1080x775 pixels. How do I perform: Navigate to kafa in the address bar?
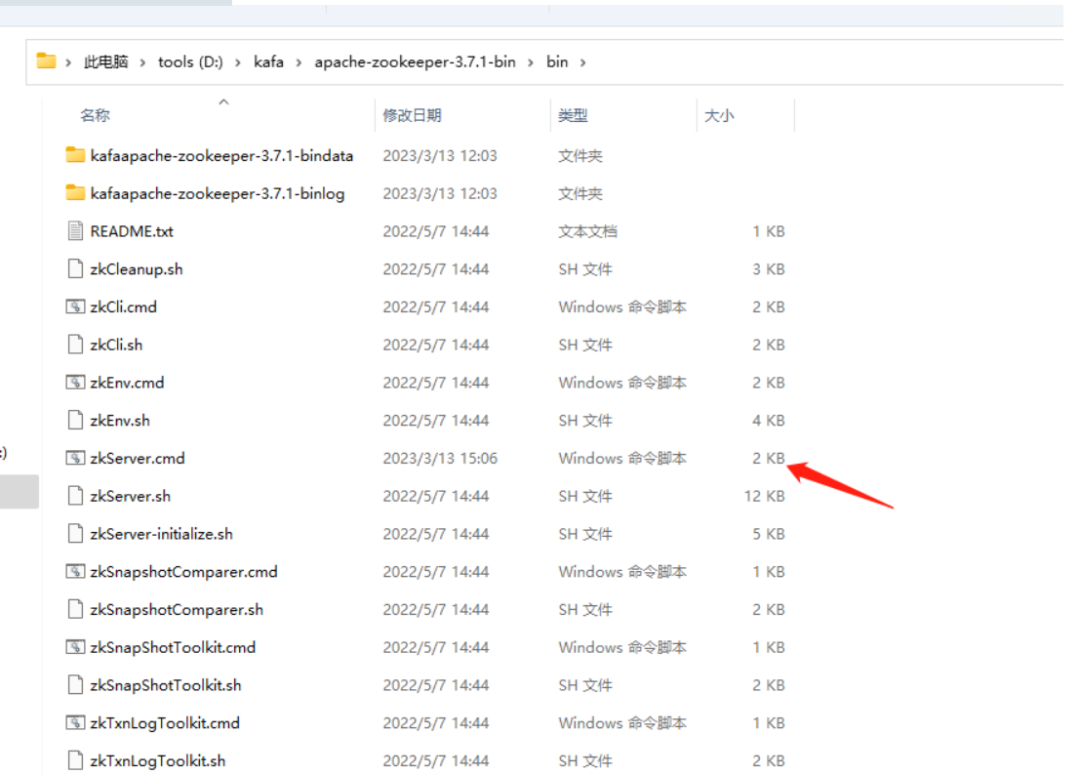(269, 62)
